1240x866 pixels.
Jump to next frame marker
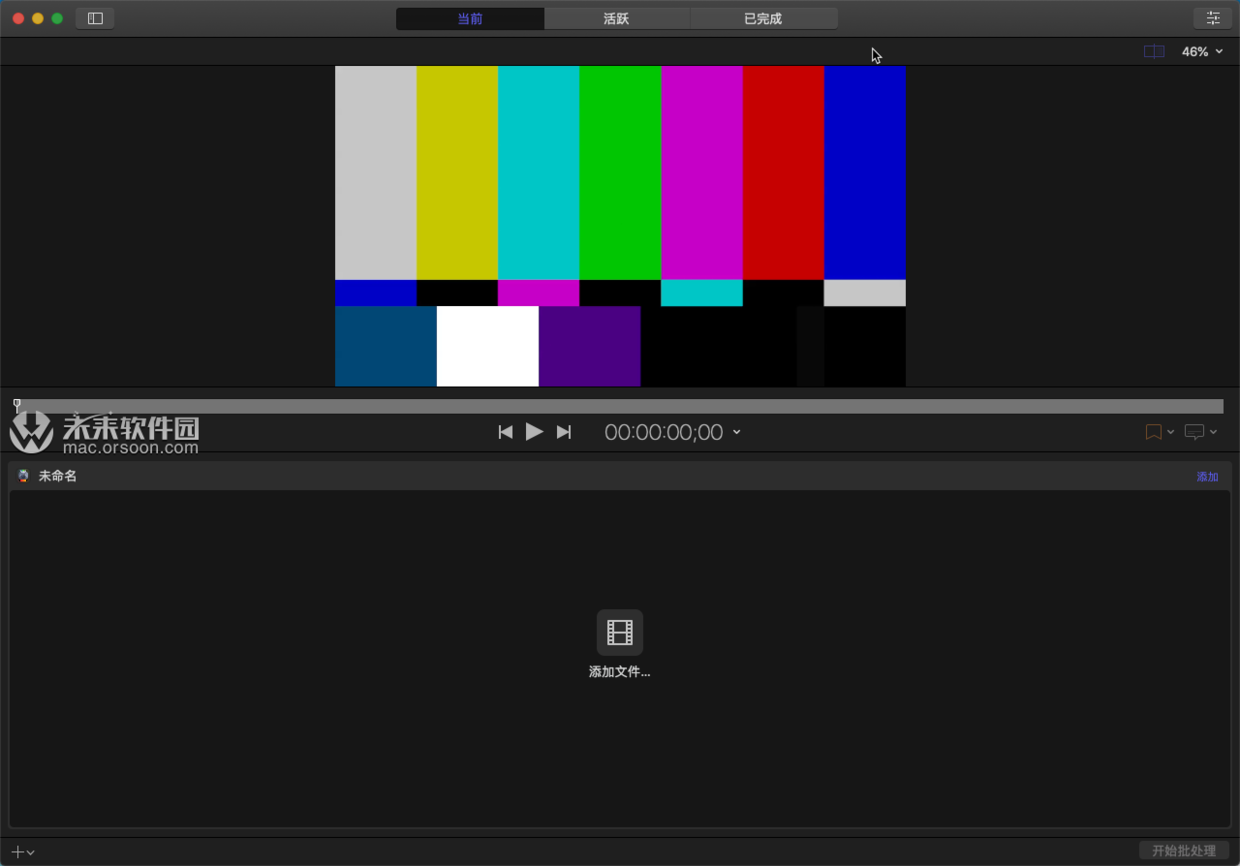pos(564,432)
